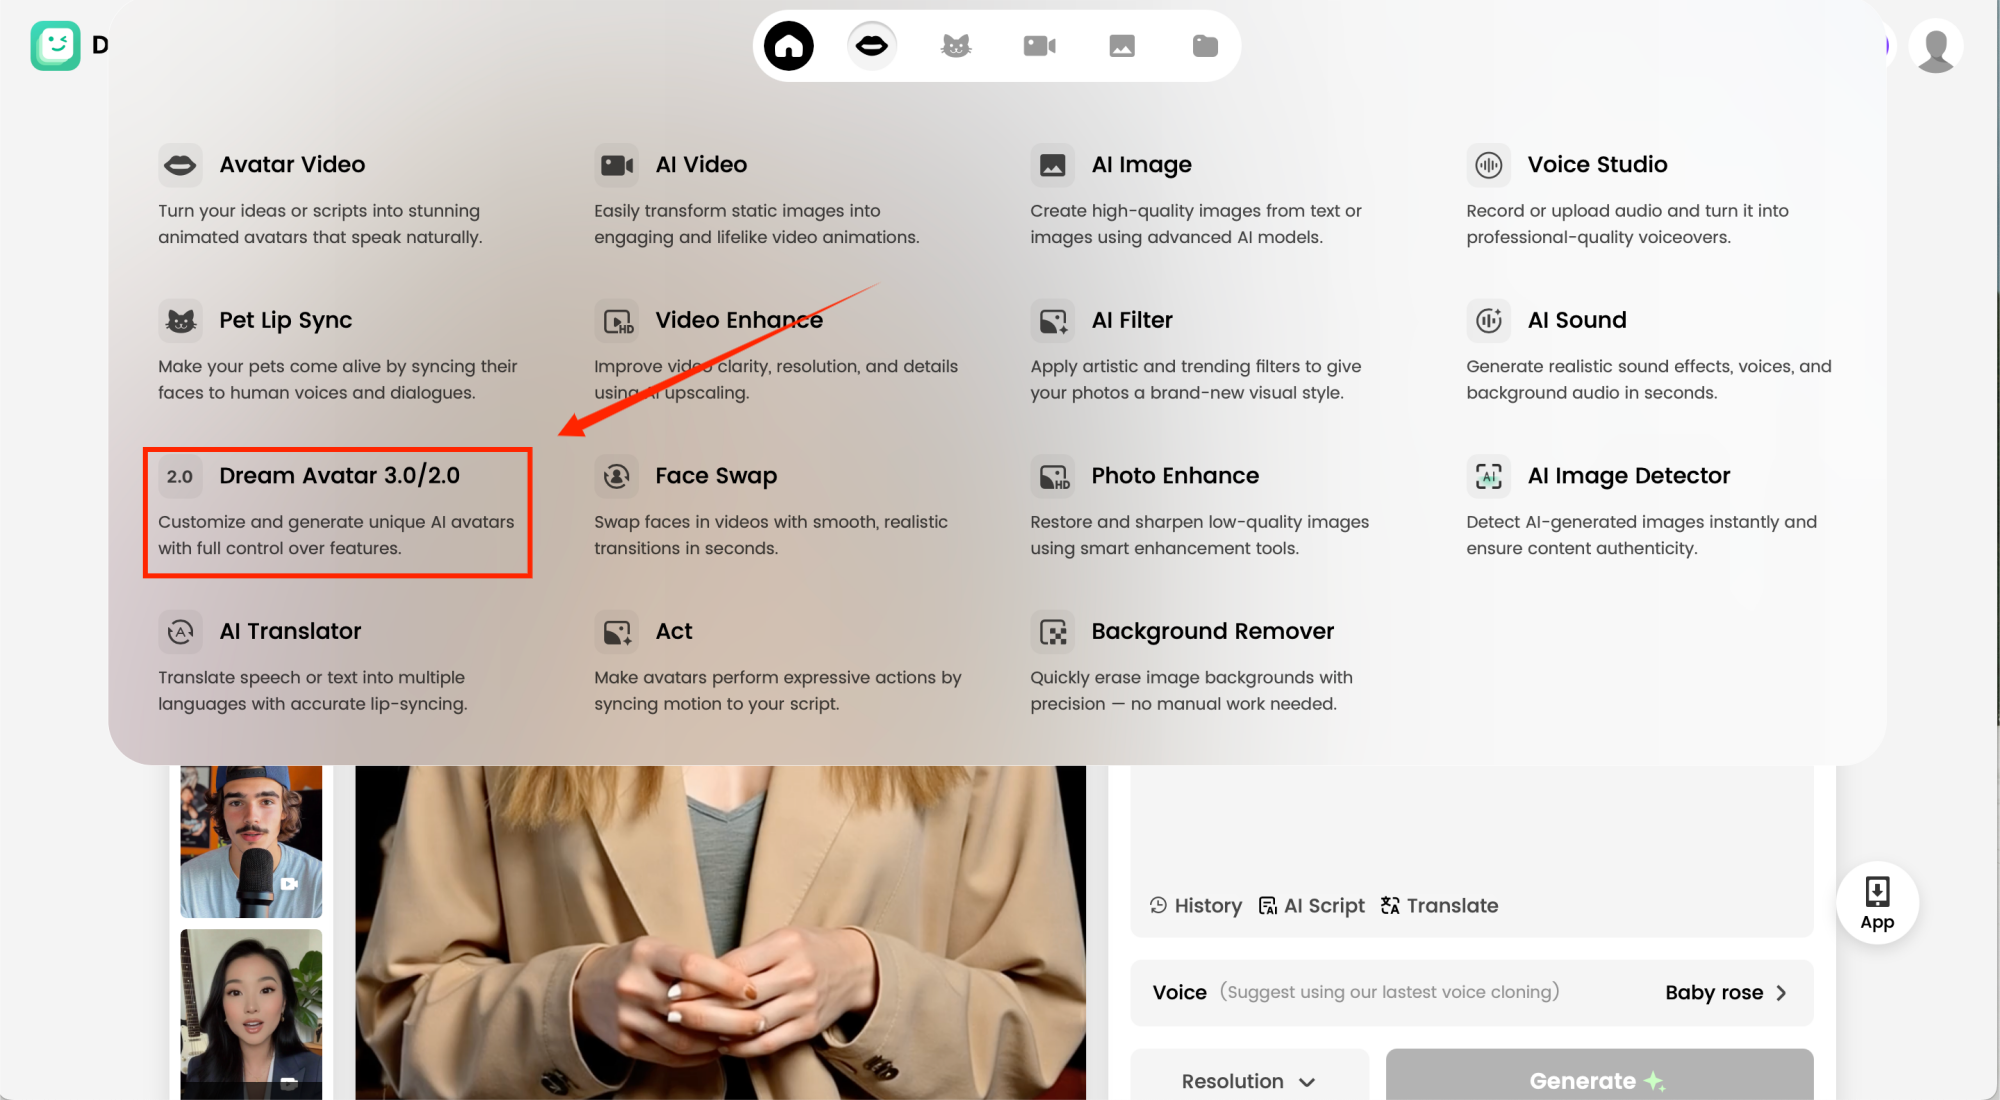This screenshot has height=1100, width=2000.
Task: Click the video camera icon in top bar
Action: tap(1039, 46)
